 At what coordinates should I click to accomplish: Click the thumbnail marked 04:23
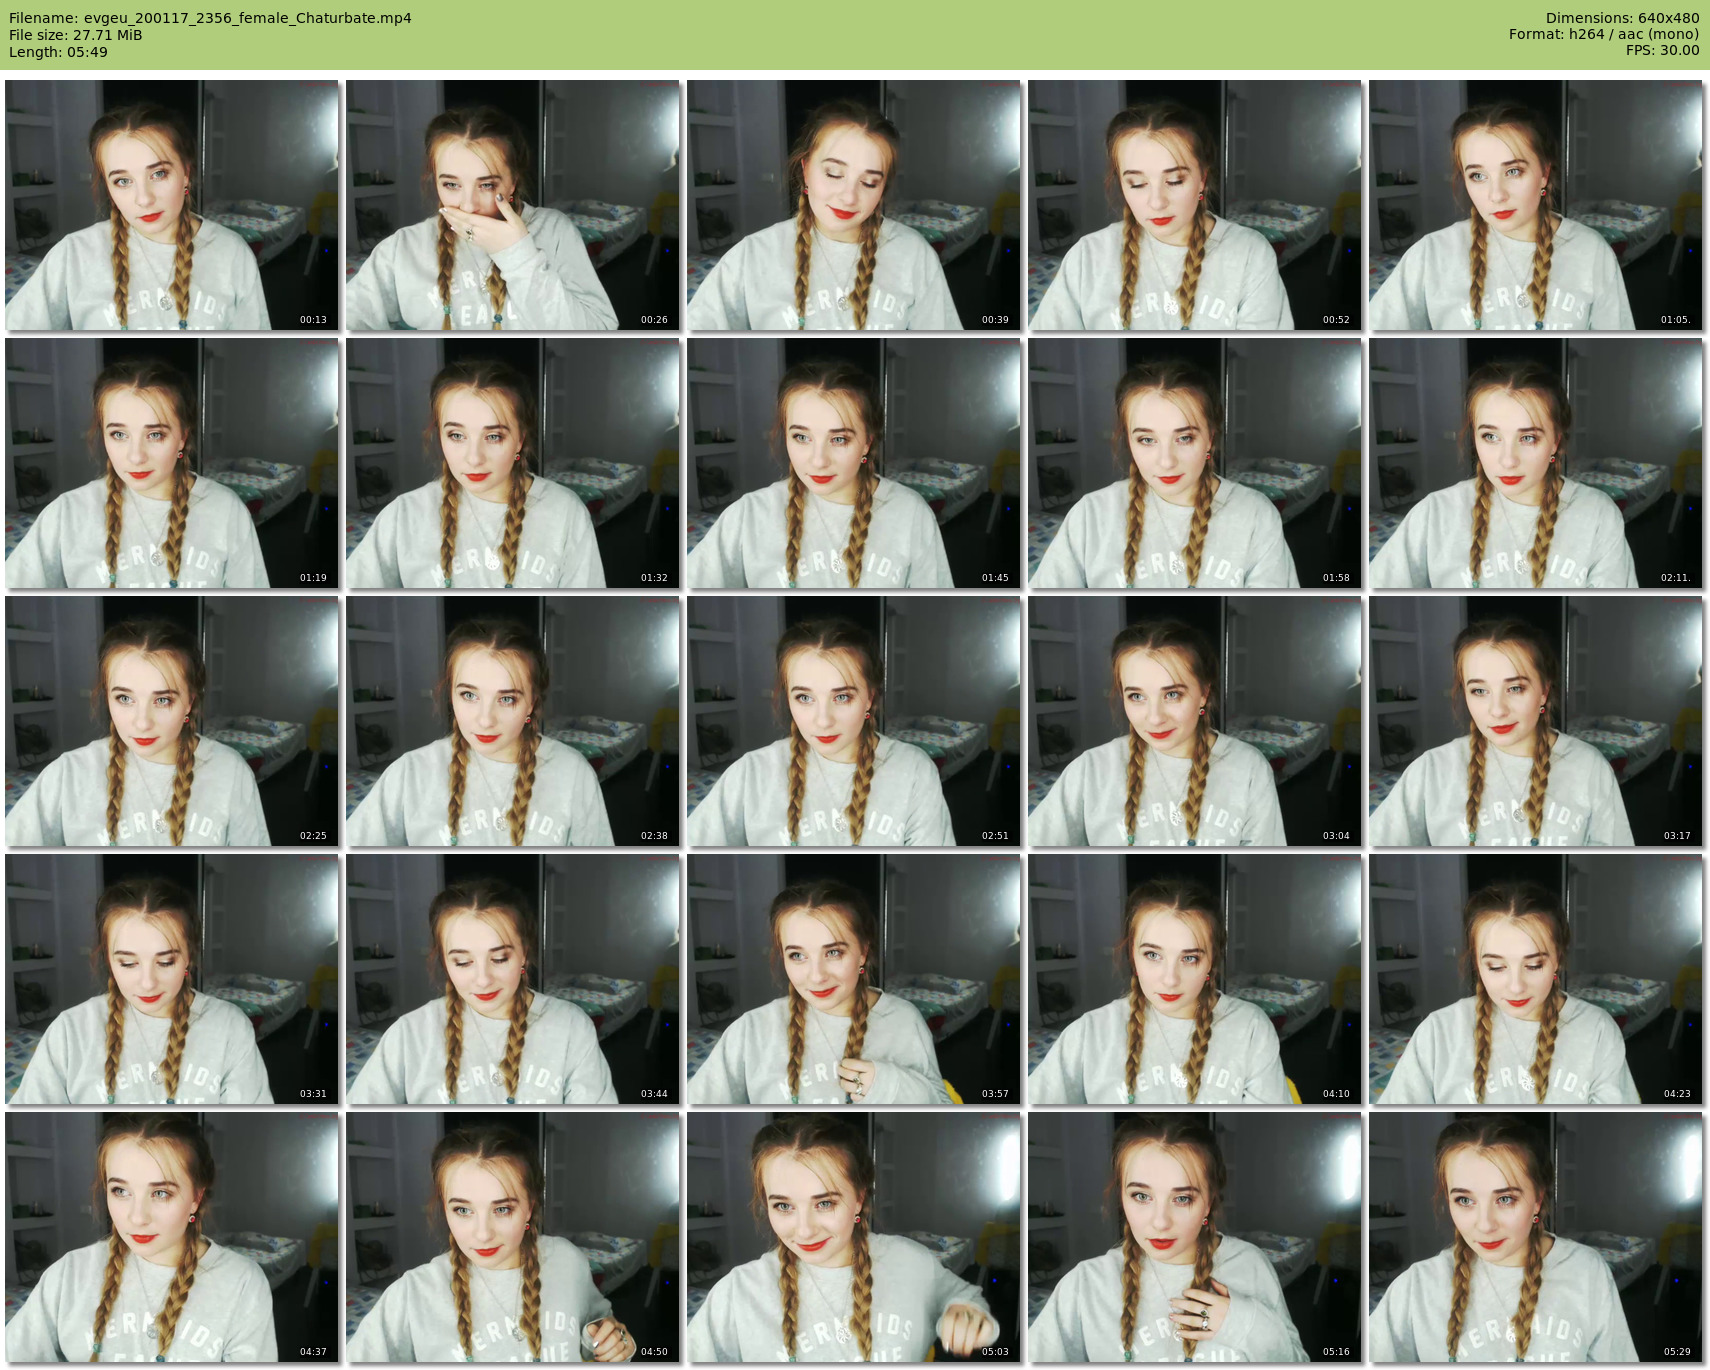(1535, 979)
